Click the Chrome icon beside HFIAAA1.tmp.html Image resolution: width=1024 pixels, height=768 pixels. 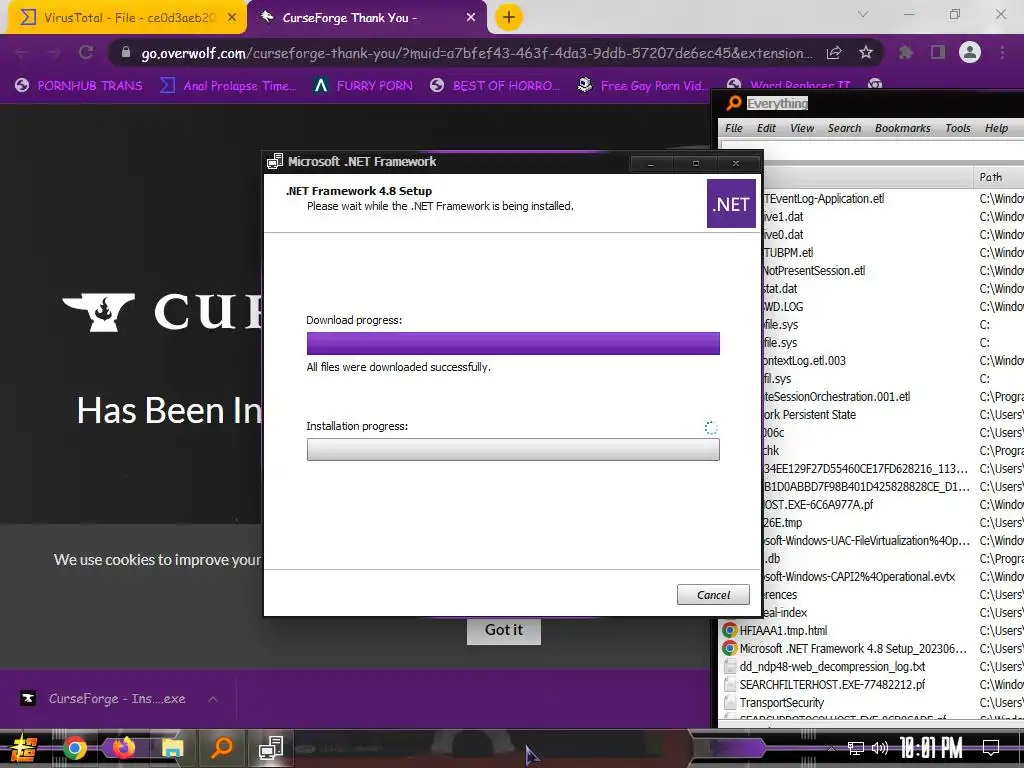coord(729,631)
